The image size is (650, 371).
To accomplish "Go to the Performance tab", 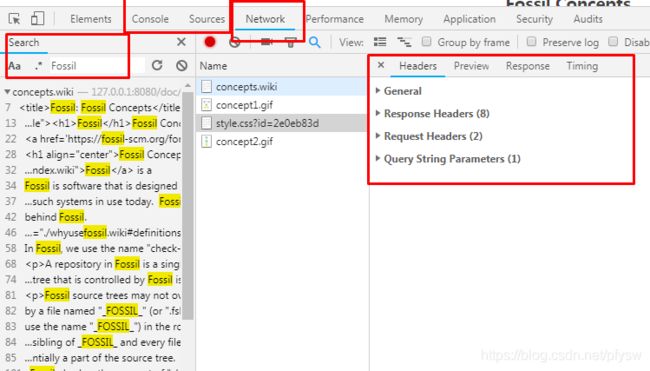I will (335, 19).
